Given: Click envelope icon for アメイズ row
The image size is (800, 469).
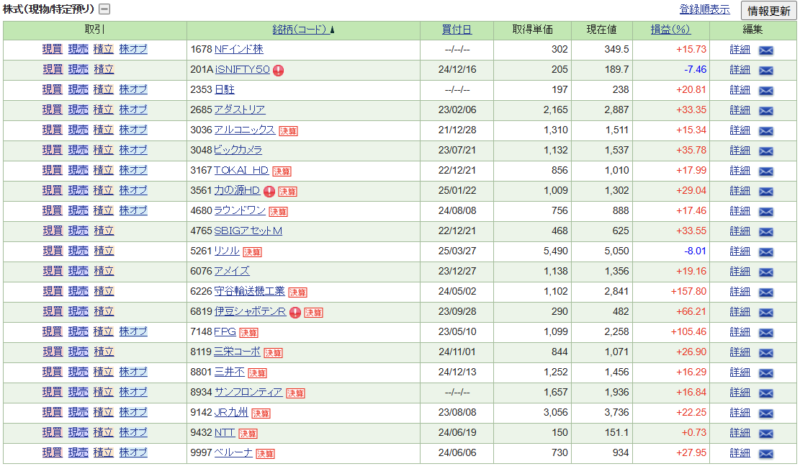Looking at the screenshot, I should pyautogui.click(x=766, y=272).
